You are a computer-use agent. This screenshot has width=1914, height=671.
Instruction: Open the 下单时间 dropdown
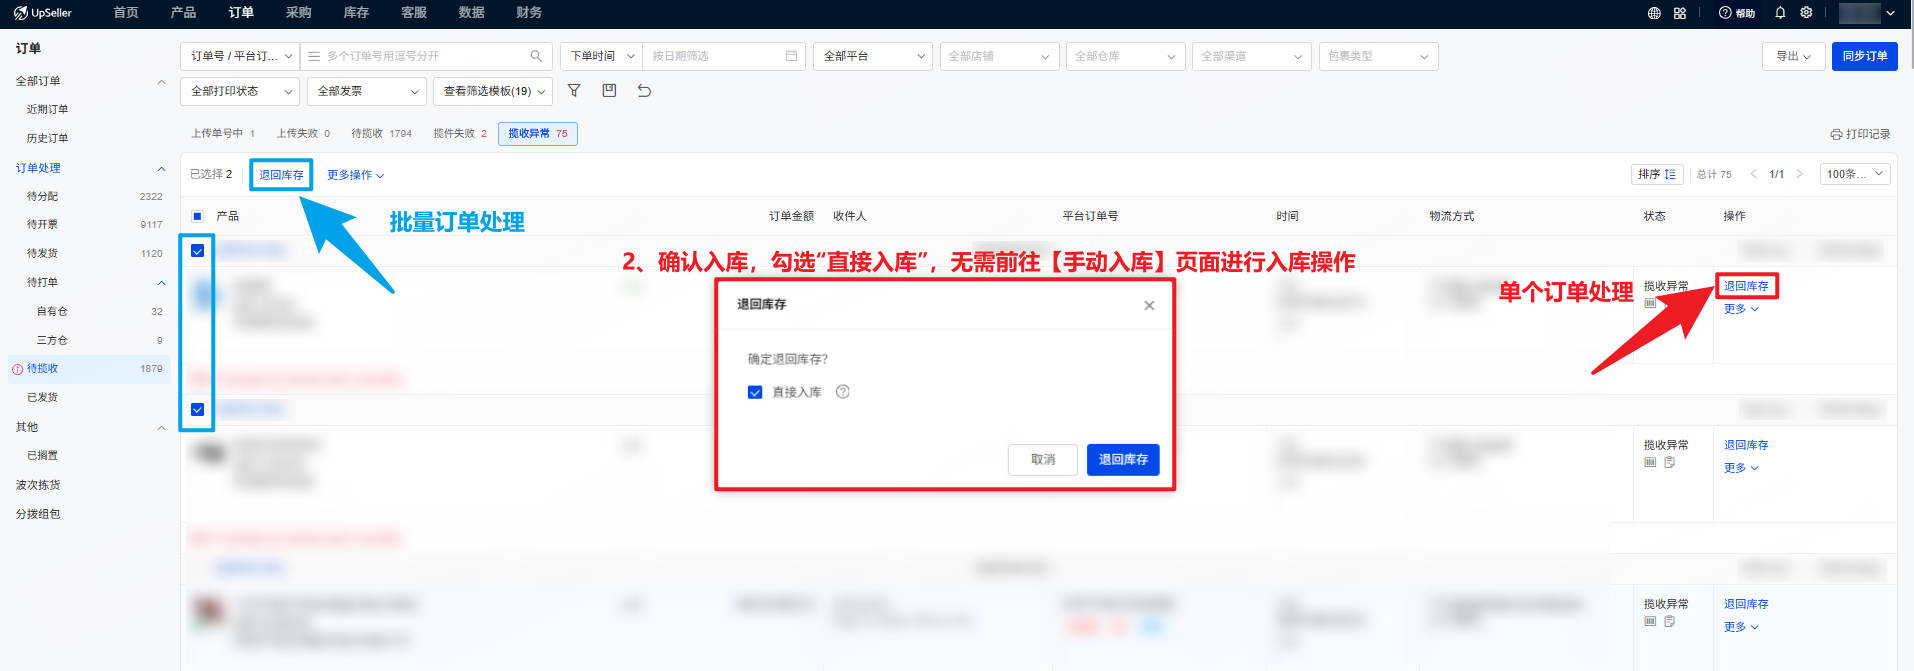coord(601,56)
